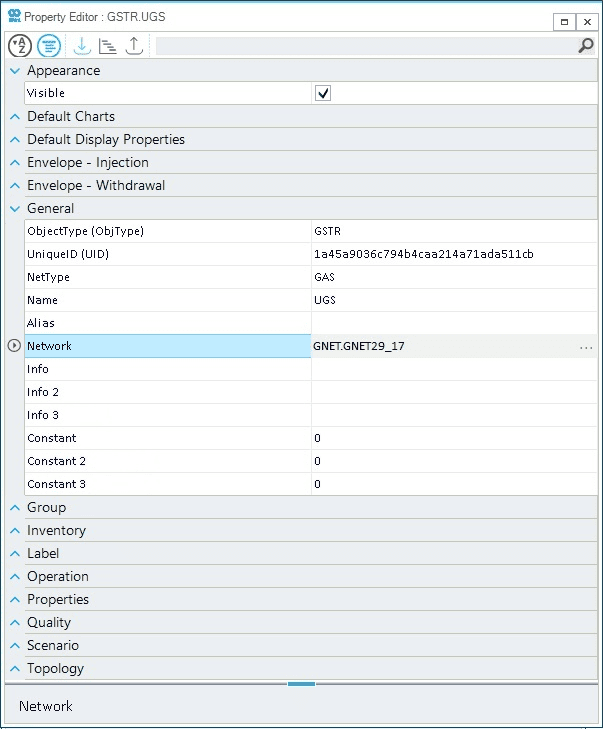Click the hierarchy sort bars icon
Image resolution: width=603 pixels, height=729 pixels.
pyautogui.click(x=108, y=45)
